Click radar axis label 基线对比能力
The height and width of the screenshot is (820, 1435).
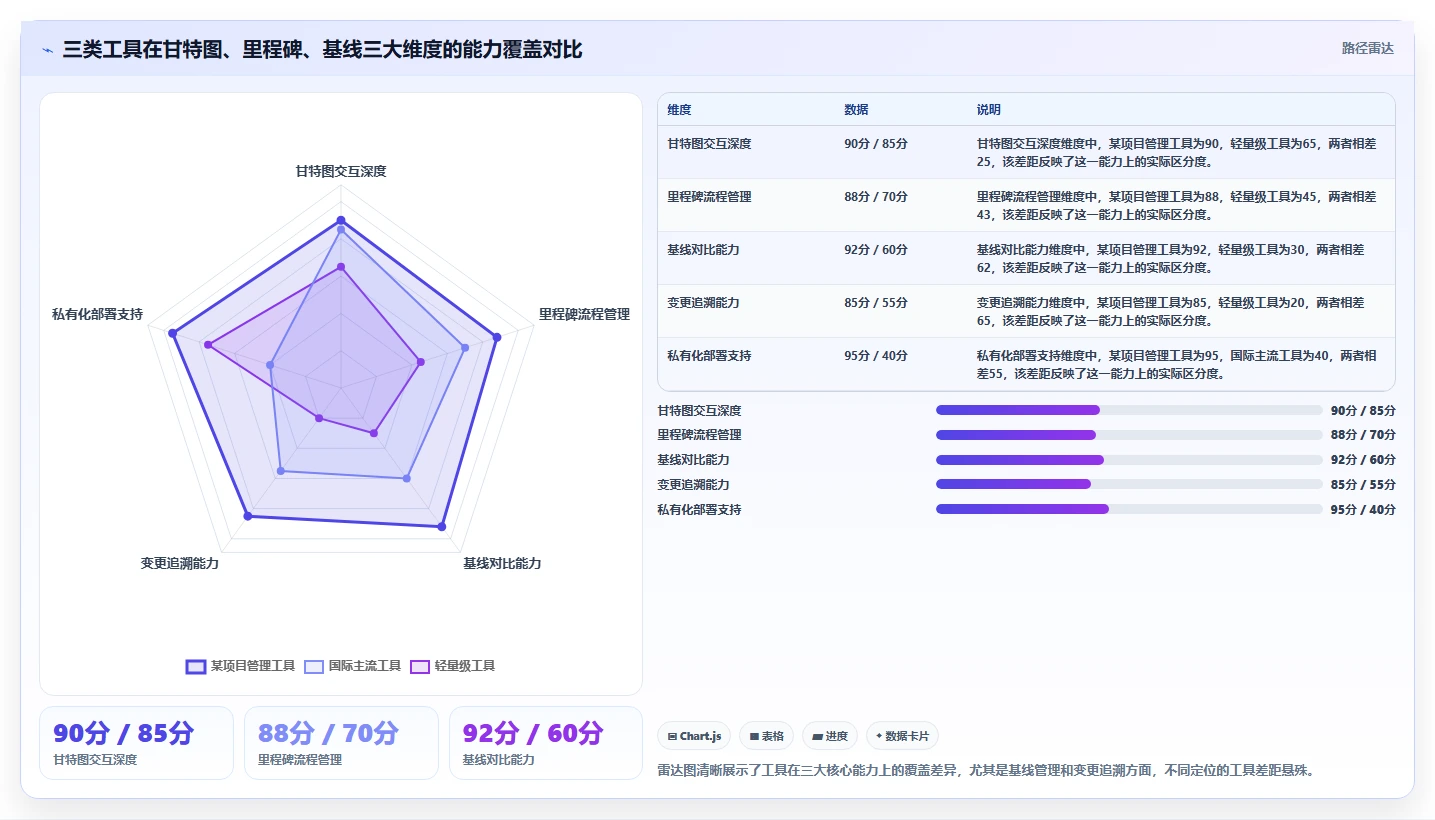502,564
